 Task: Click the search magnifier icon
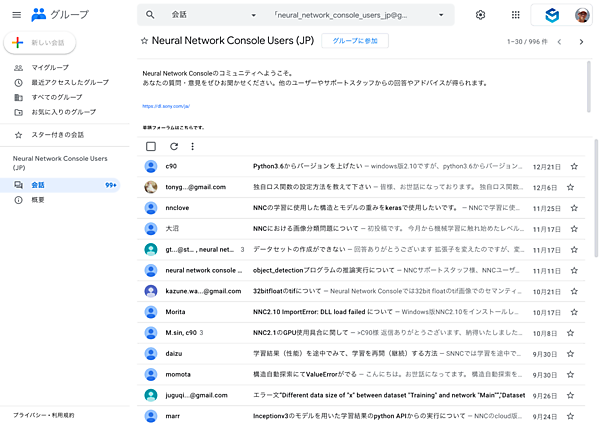(150, 15)
